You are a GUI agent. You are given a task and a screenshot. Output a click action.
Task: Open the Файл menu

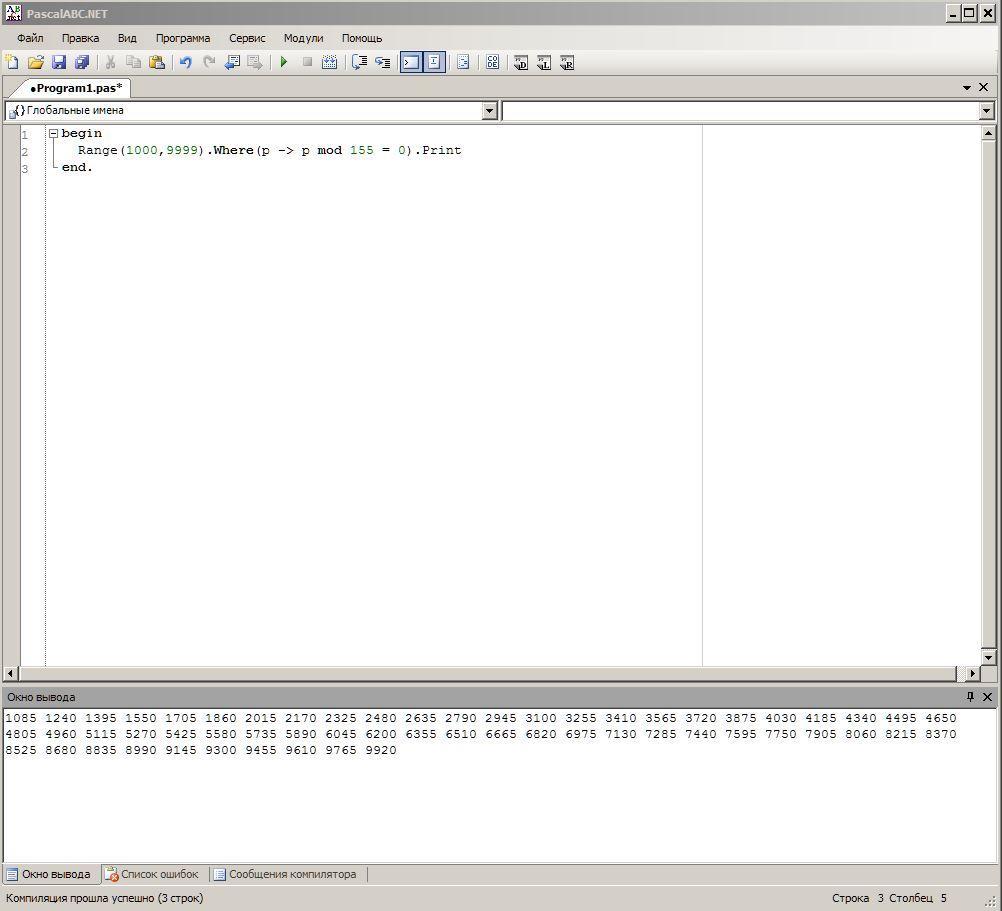coord(30,38)
